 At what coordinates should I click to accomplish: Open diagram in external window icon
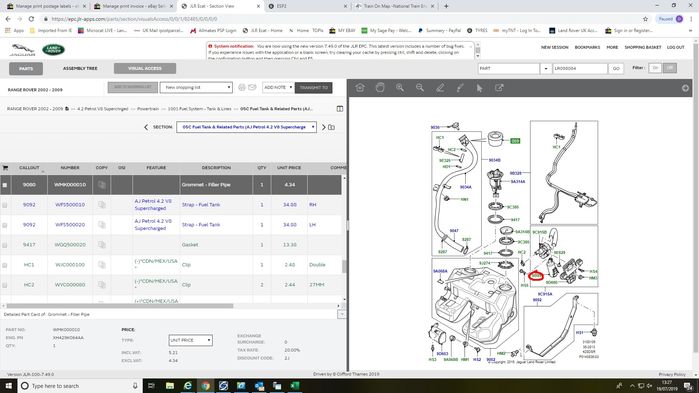coord(499,88)
